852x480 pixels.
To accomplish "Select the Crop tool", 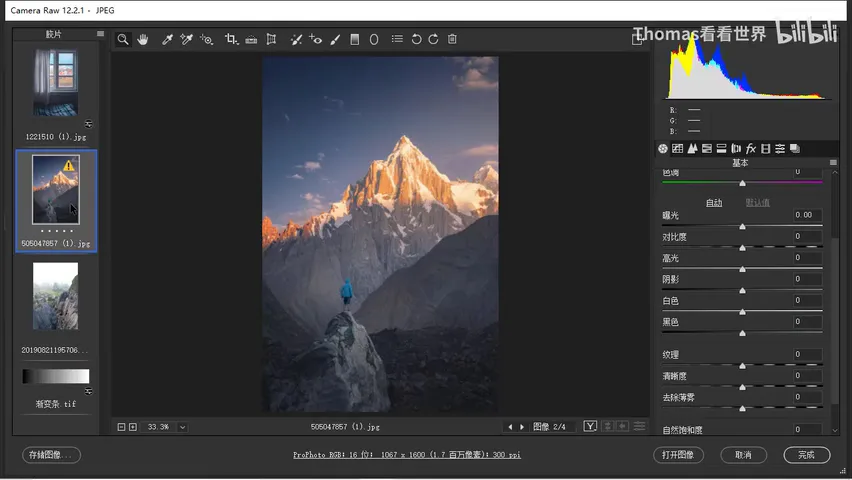I will (x=231, y=39).
